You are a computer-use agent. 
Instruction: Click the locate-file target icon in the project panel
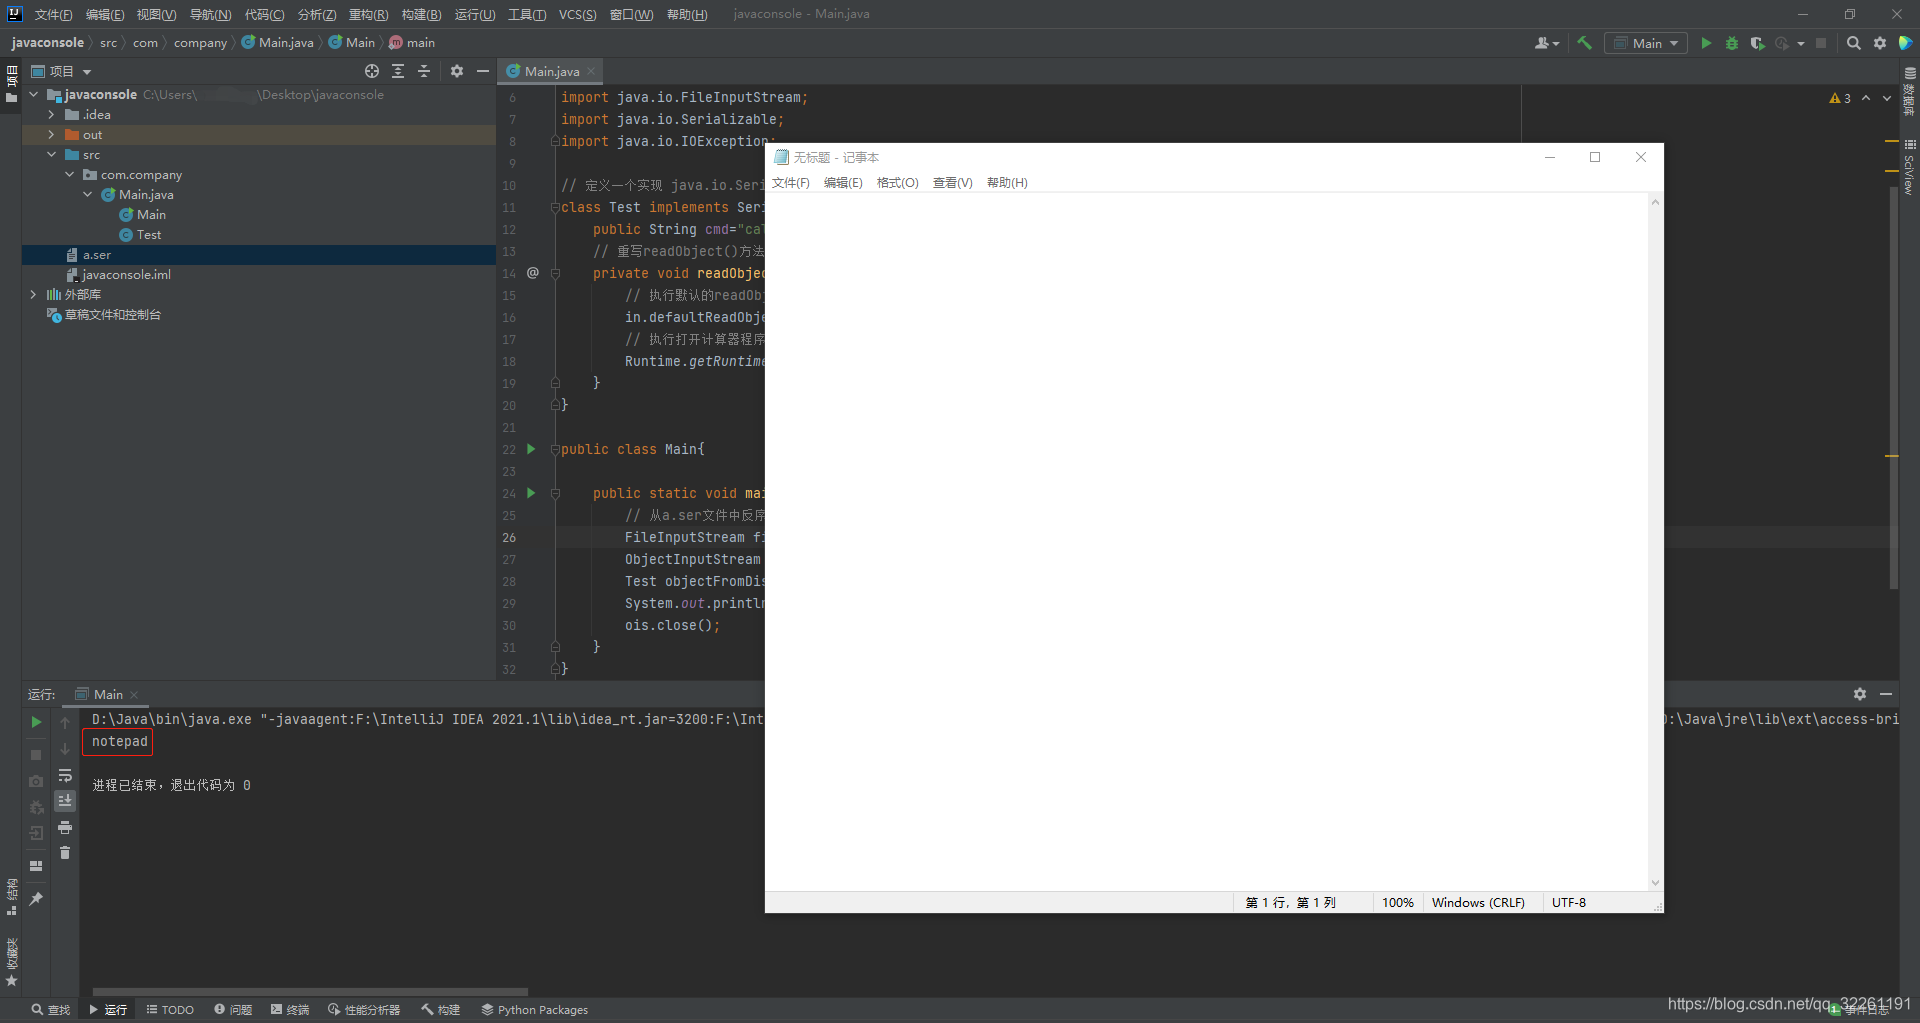point(372,71)
